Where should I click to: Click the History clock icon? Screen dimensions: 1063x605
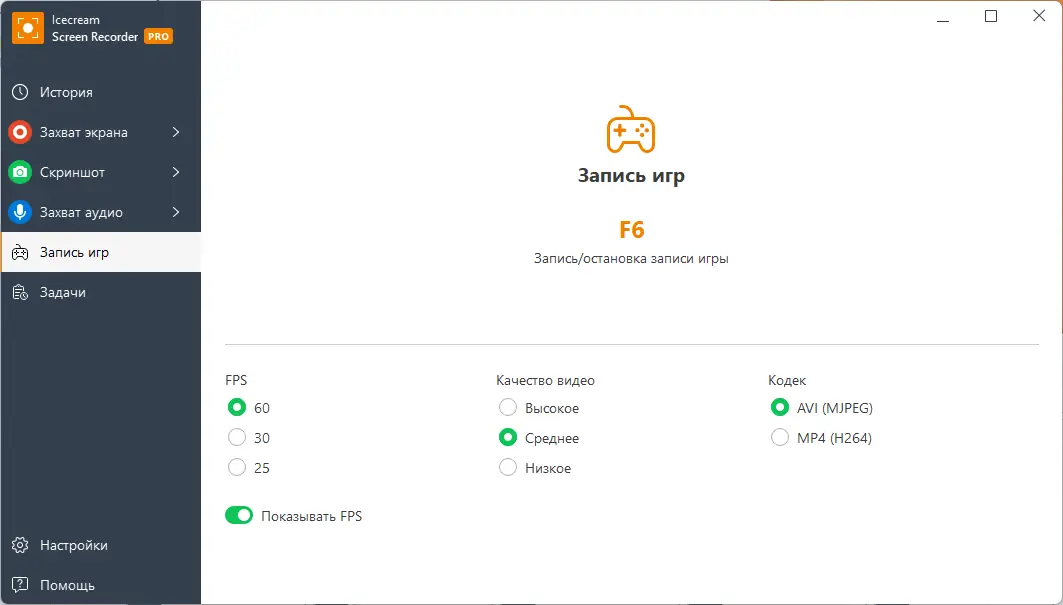click(19, 92)
